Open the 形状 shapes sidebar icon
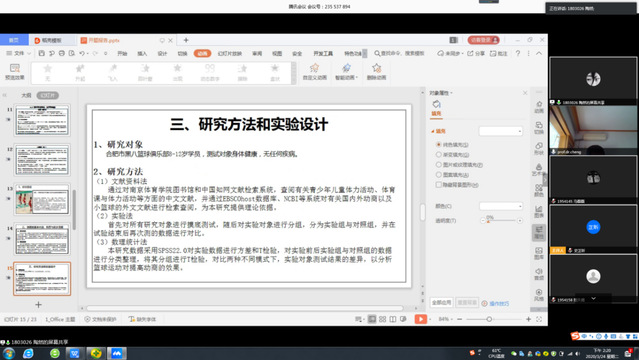Viewport: 639px width, 360px height. [x=539, y=148]
